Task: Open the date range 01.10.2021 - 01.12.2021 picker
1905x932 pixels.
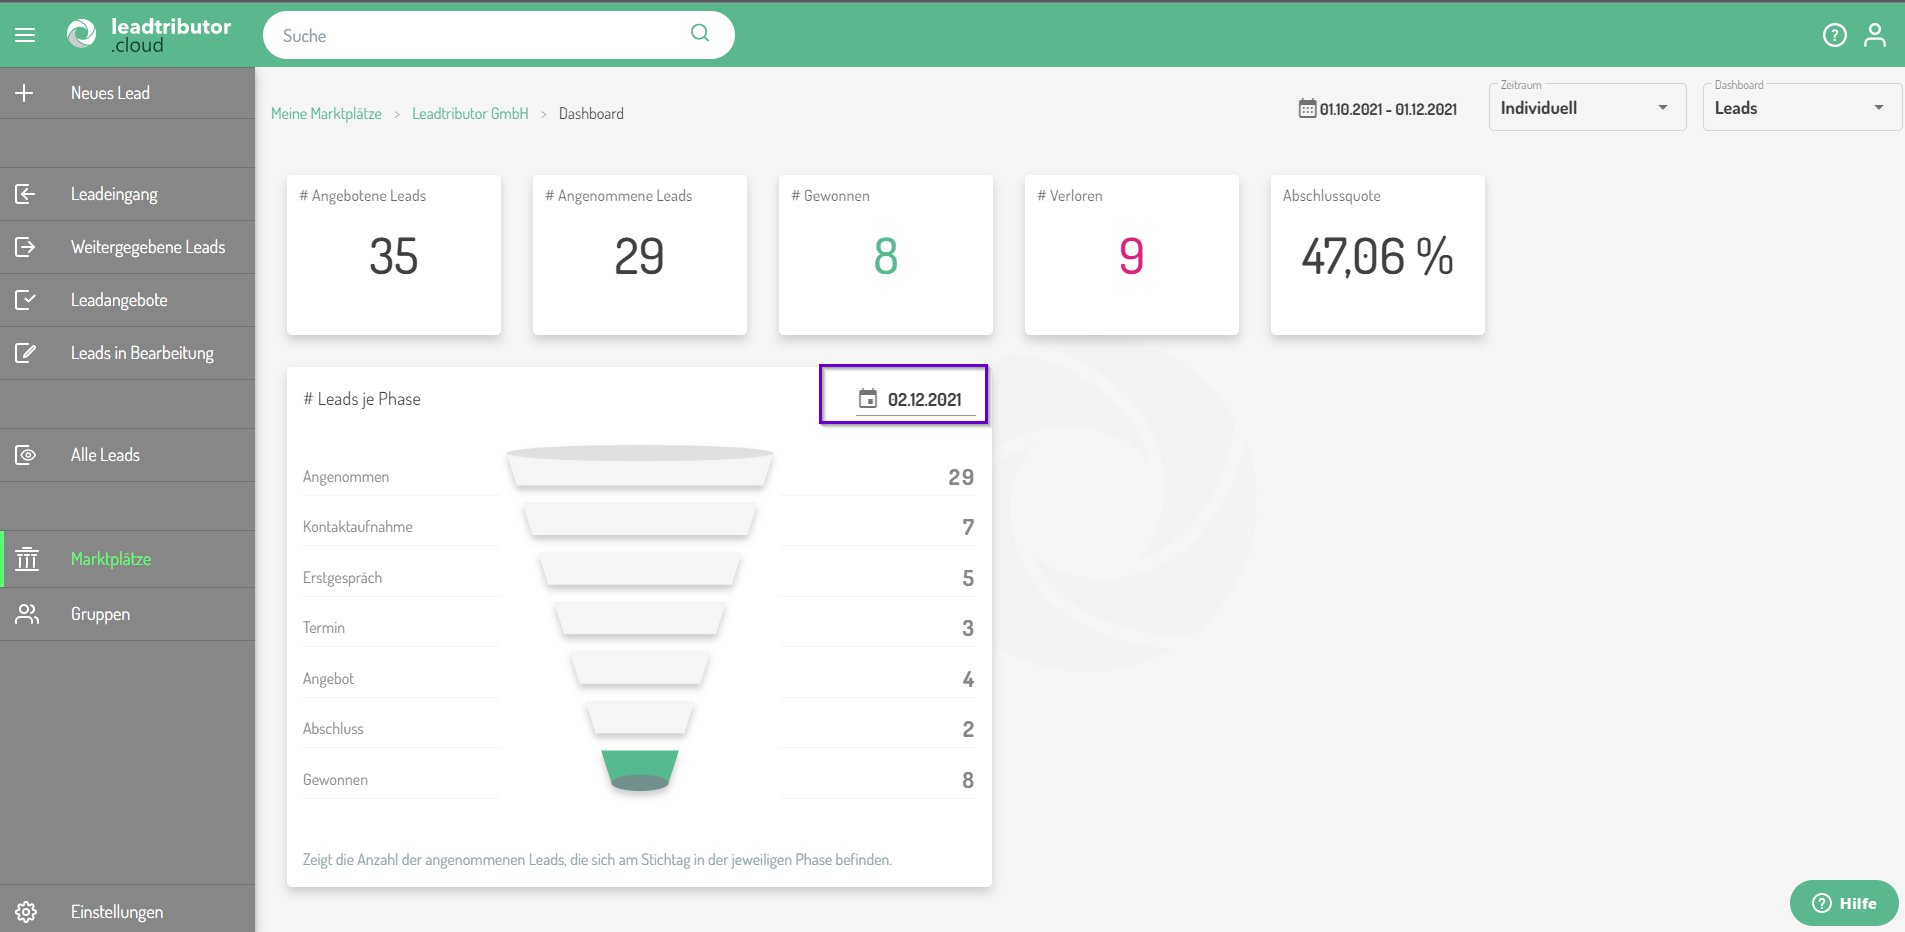Action: (x=1378, y=109)
